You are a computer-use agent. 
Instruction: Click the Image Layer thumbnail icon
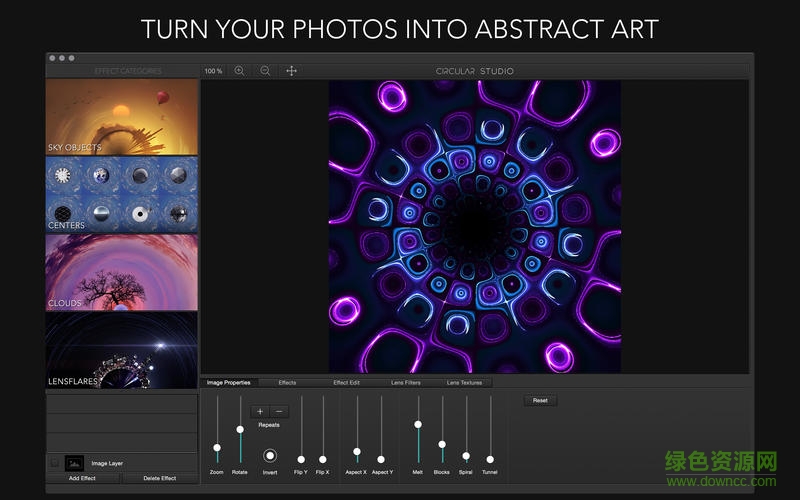pyautogui.click(x=75, y=463)
